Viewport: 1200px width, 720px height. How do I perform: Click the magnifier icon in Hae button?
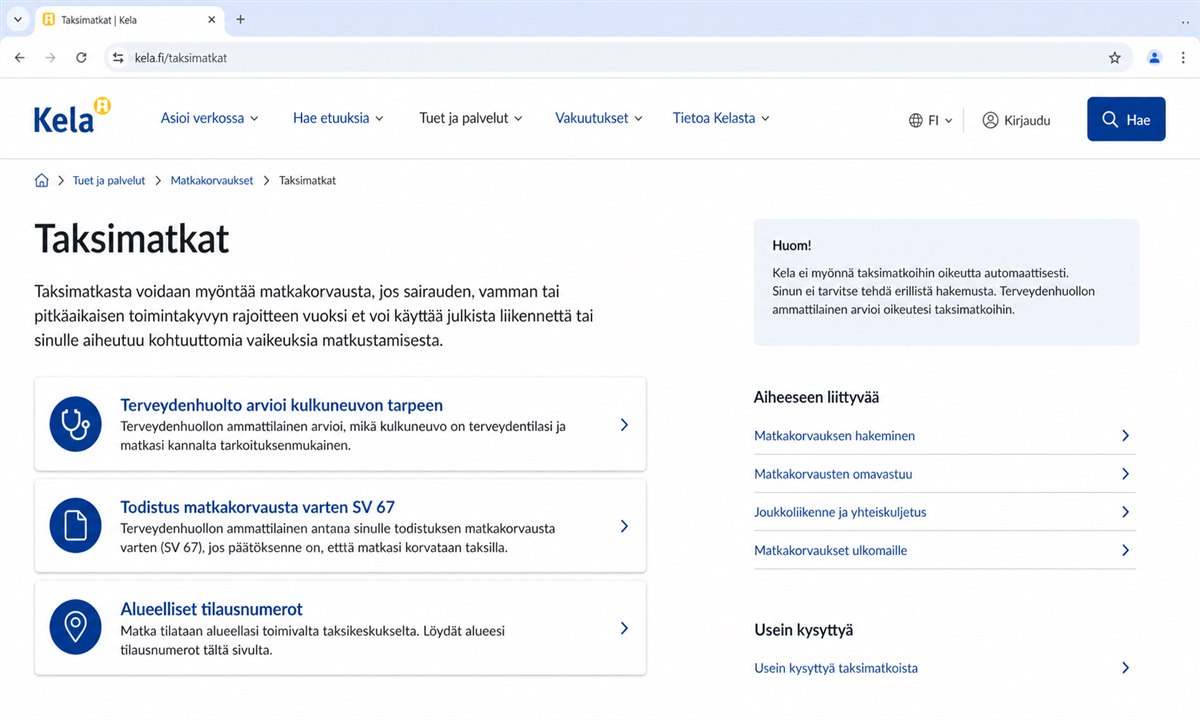tap(1110, 119)
